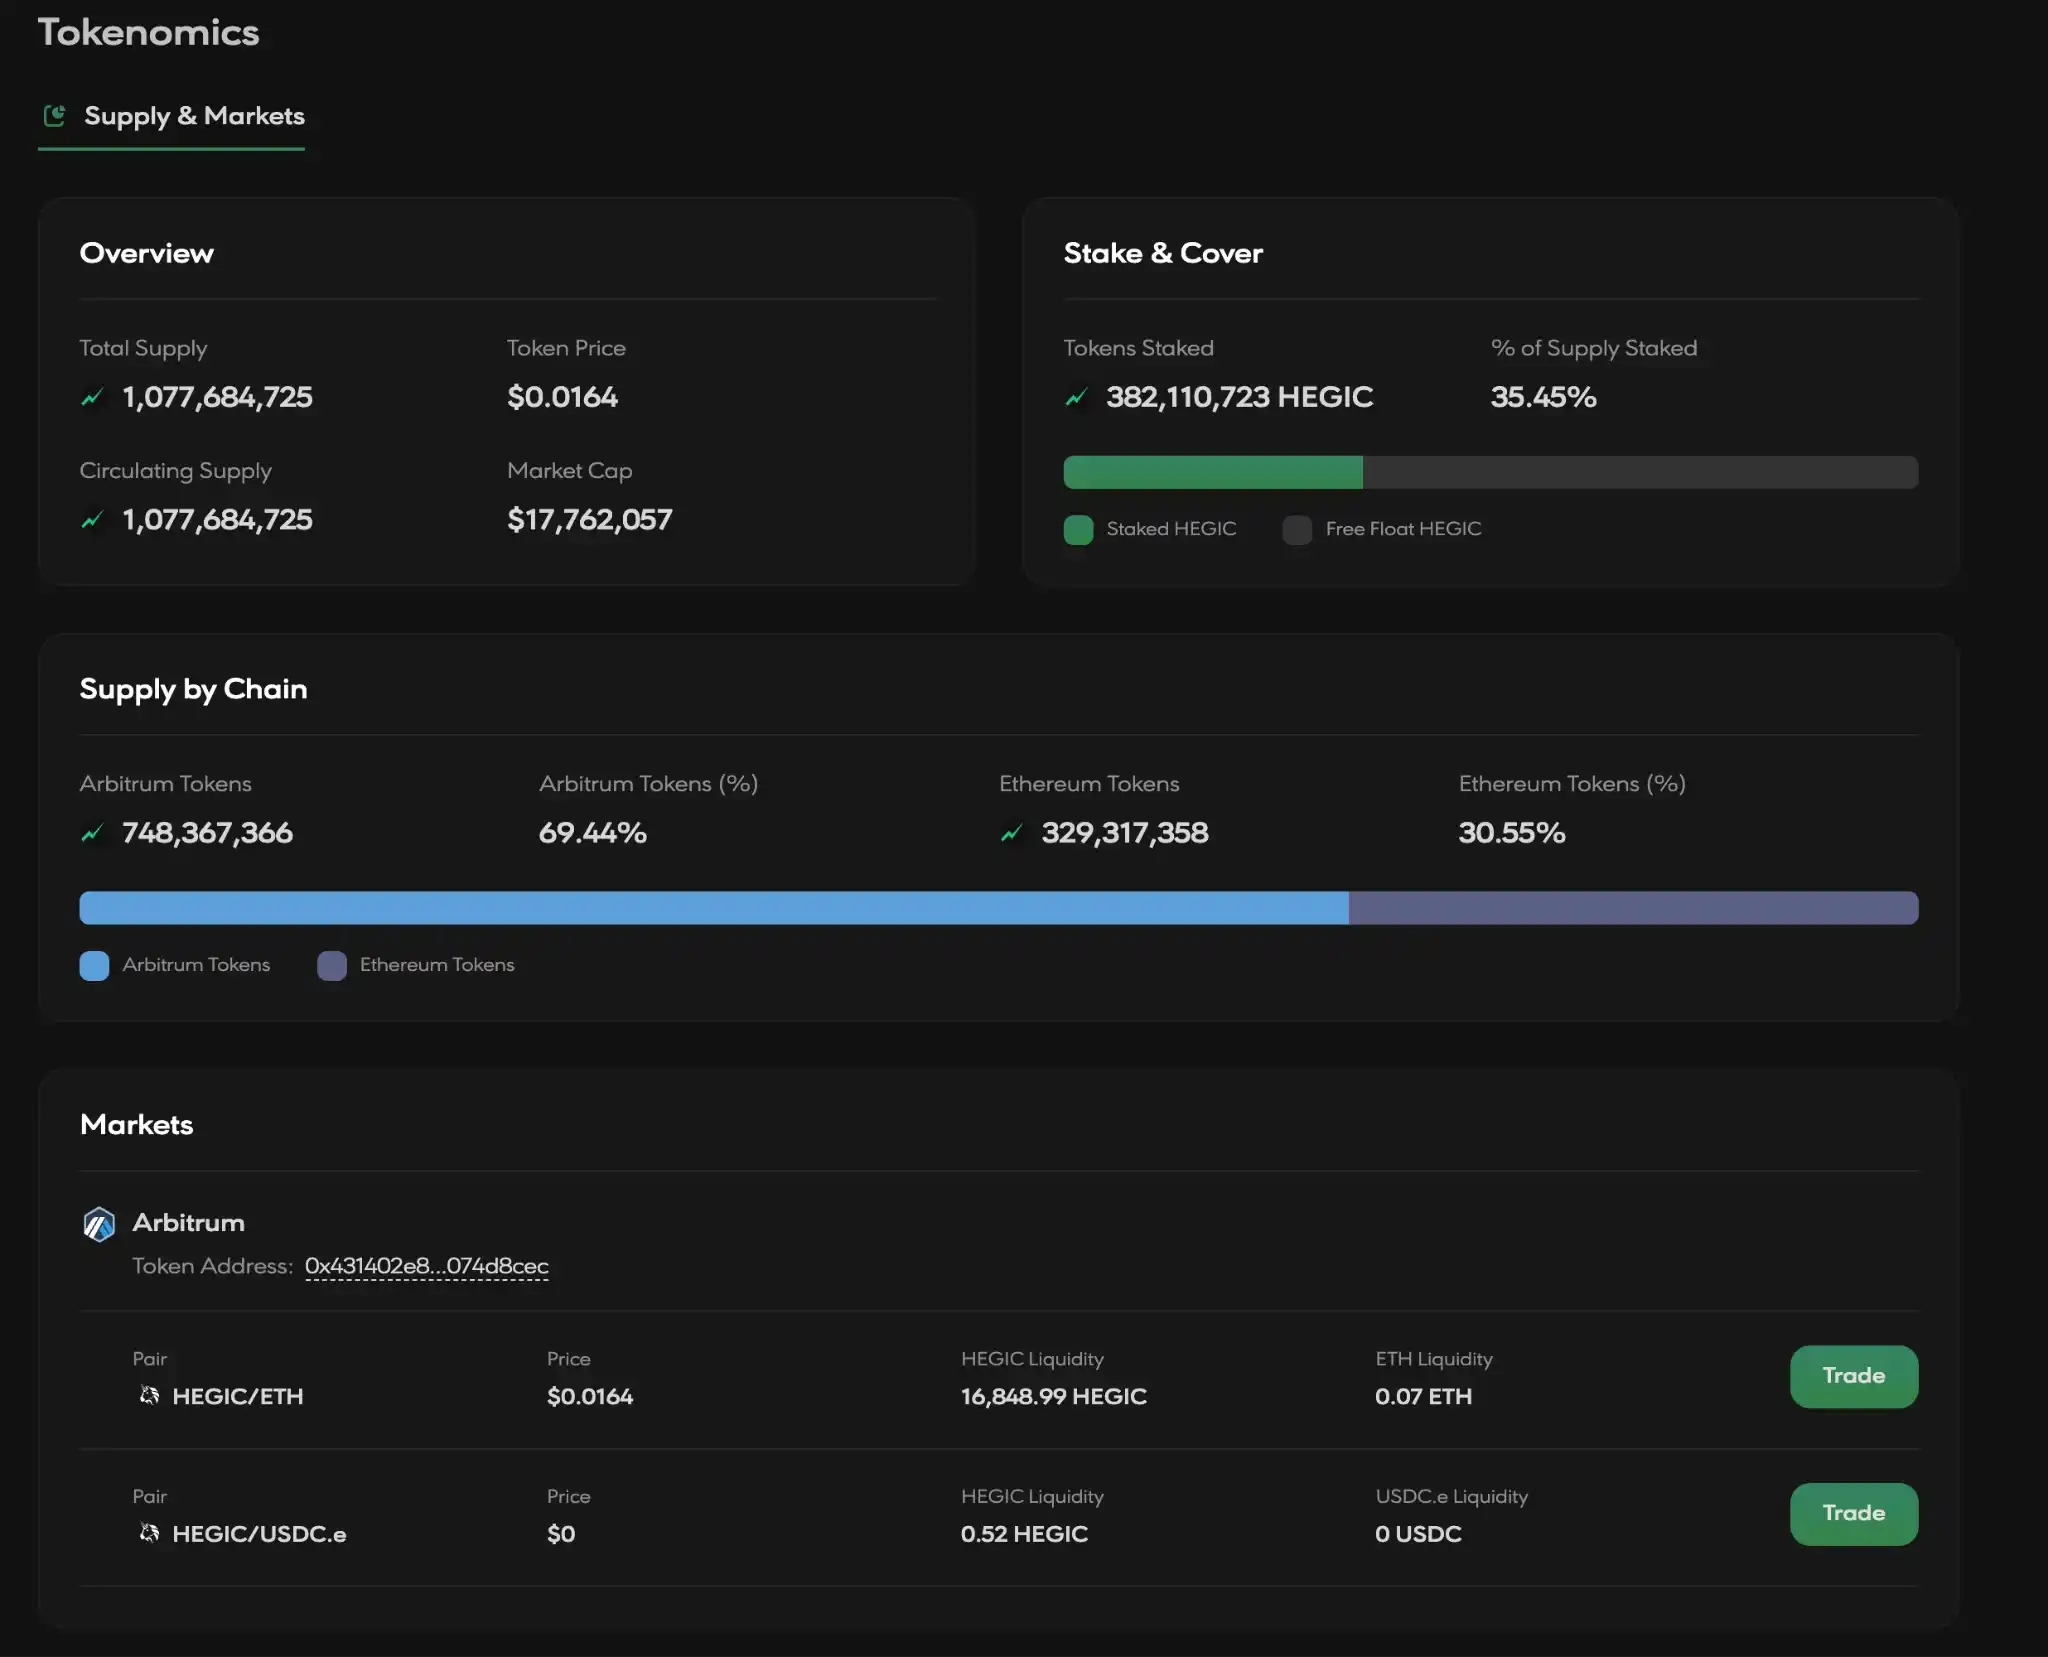The width and height of the screenshot is (2048, 1657).
Task: Click the Ethereum Tokens value 329,317,358
Action: click(1125, 833)
